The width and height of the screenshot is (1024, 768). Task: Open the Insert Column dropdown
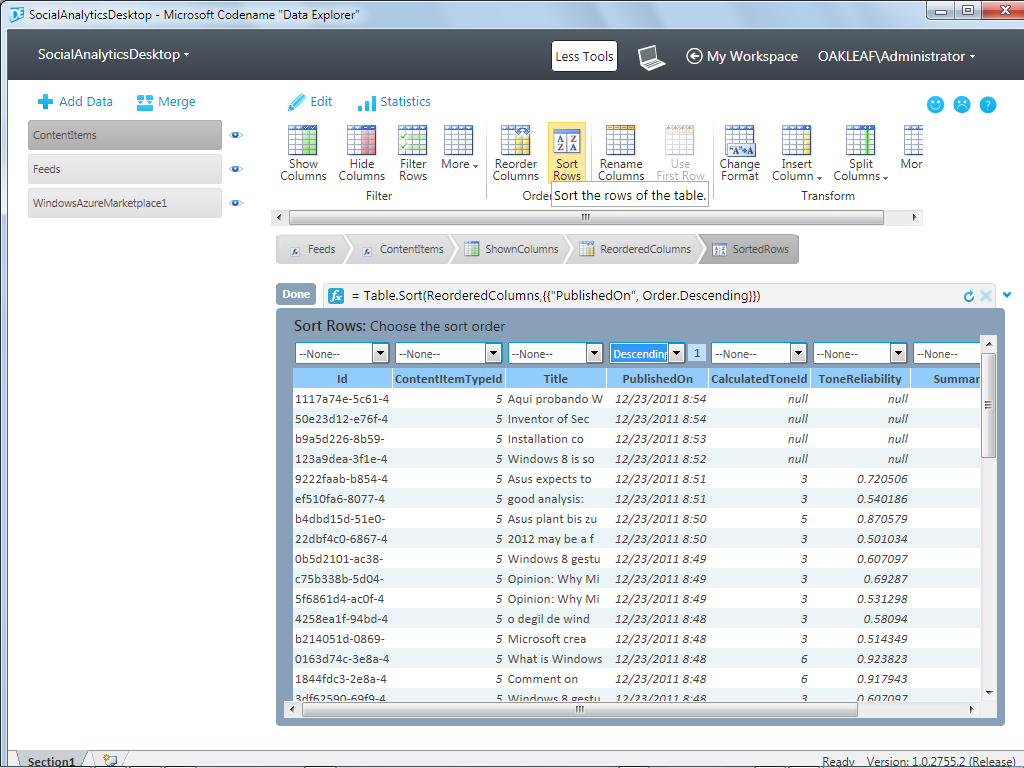(796, 153)
